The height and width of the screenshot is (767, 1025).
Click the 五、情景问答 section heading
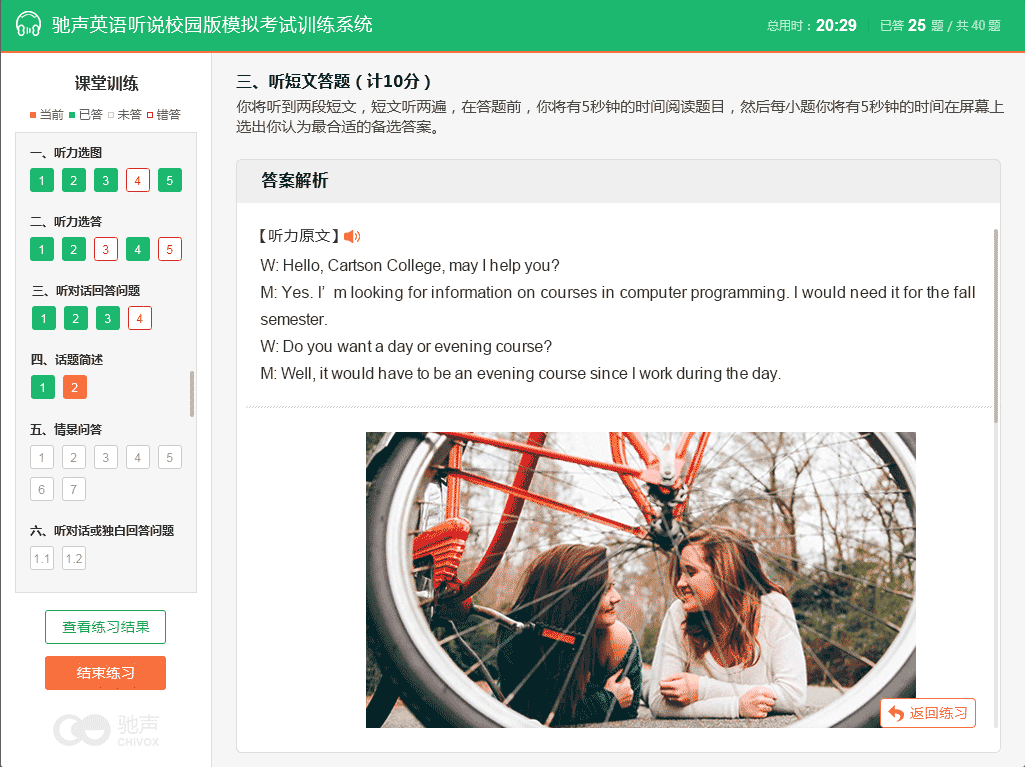66,430
